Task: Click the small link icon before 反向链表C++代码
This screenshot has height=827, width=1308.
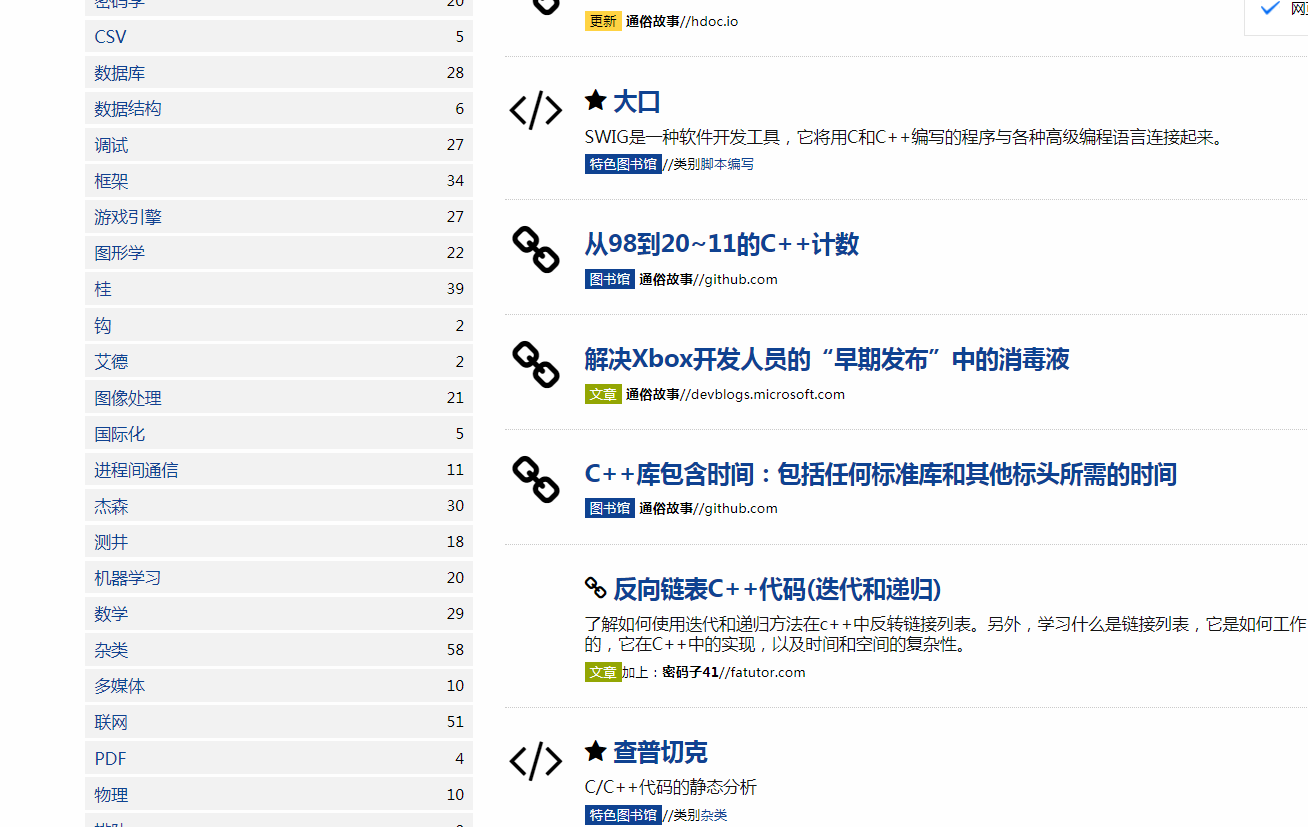Action: coord(596,587)
